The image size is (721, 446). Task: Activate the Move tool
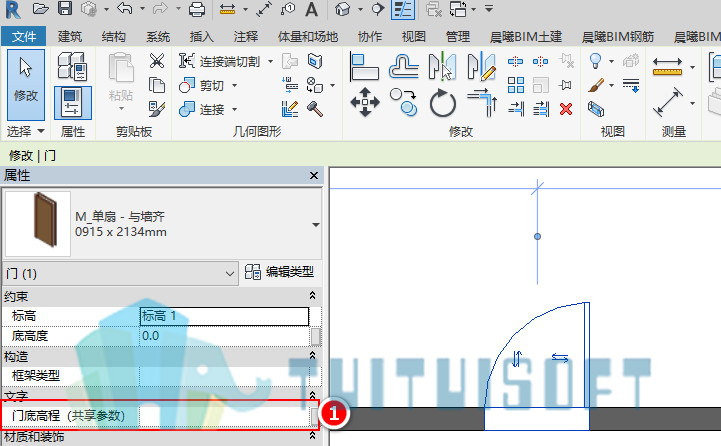365,102
